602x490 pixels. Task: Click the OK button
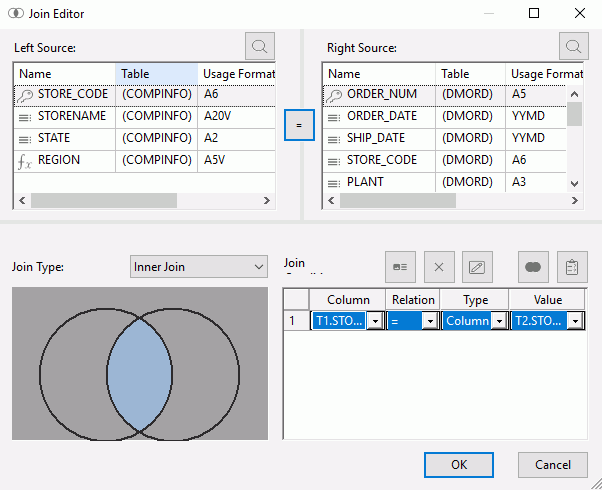click(459, 465)
